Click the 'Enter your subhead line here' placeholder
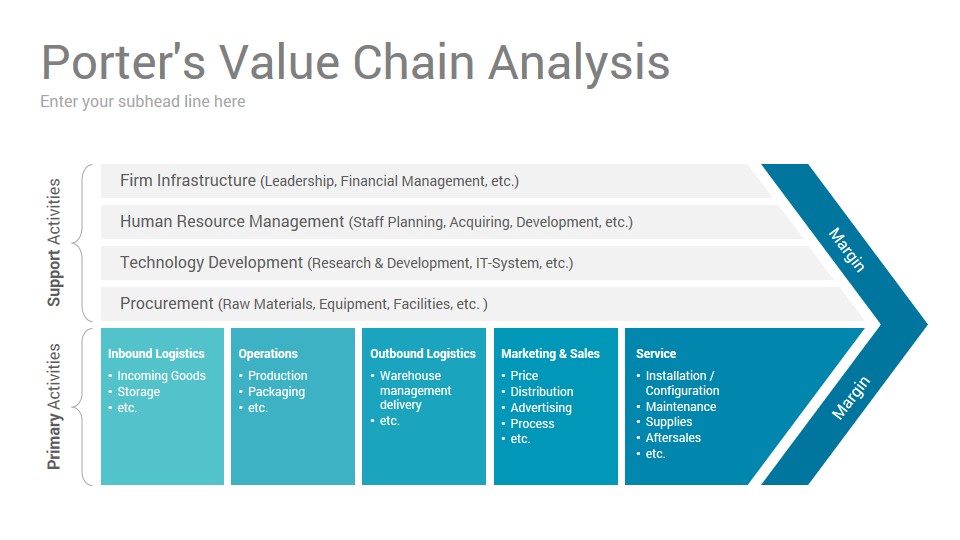Viewport: 960px width, 540px height. point(143,102)
